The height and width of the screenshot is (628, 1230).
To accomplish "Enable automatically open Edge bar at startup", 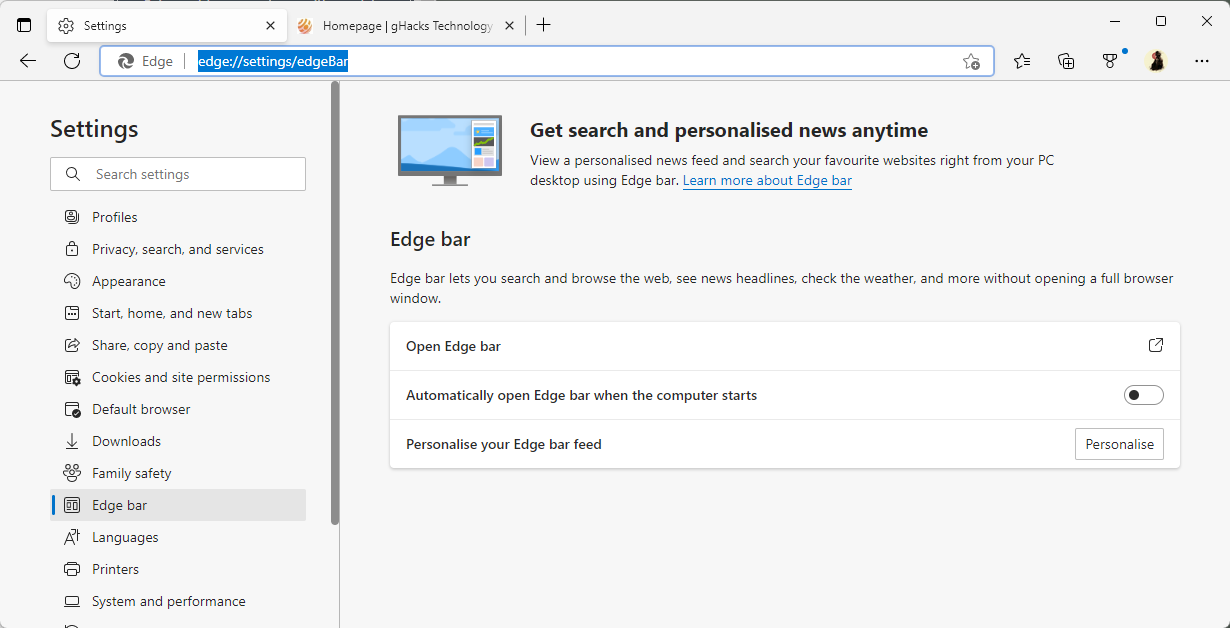I will 1143,395.
